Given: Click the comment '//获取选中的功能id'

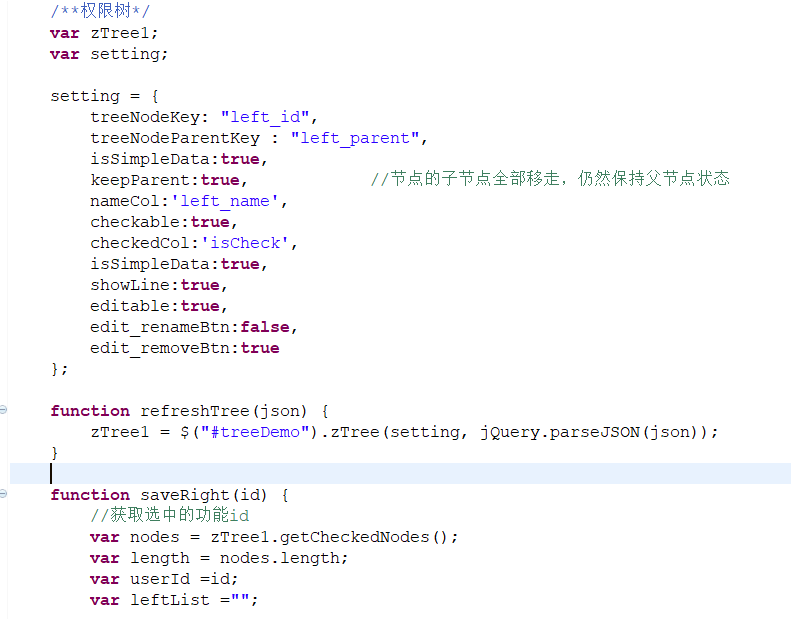Looking at the screenshot, I should pyautogui.click(x=170, y=515).
